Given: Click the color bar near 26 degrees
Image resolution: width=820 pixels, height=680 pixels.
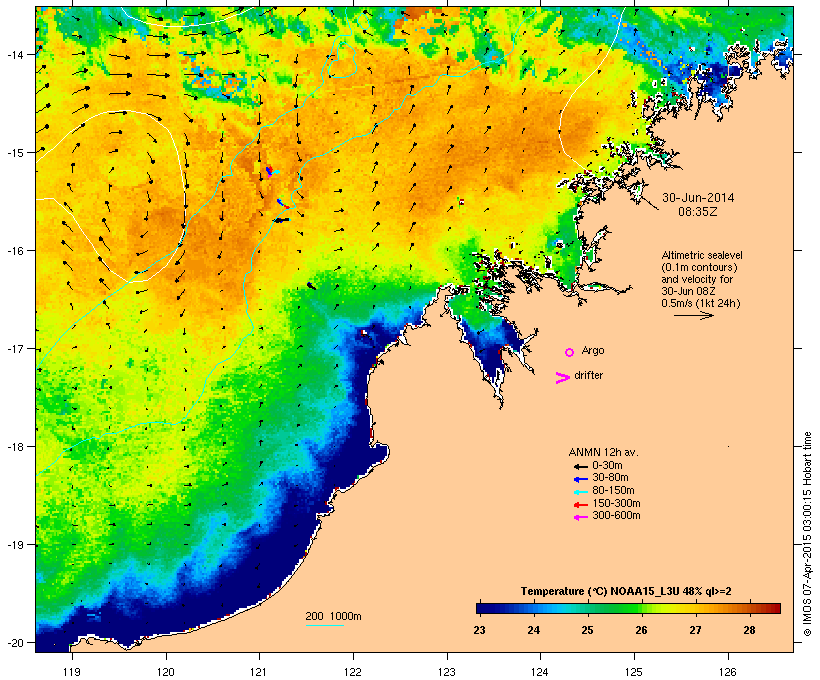Looking at the screenshot, I should [x=641, y=608].
